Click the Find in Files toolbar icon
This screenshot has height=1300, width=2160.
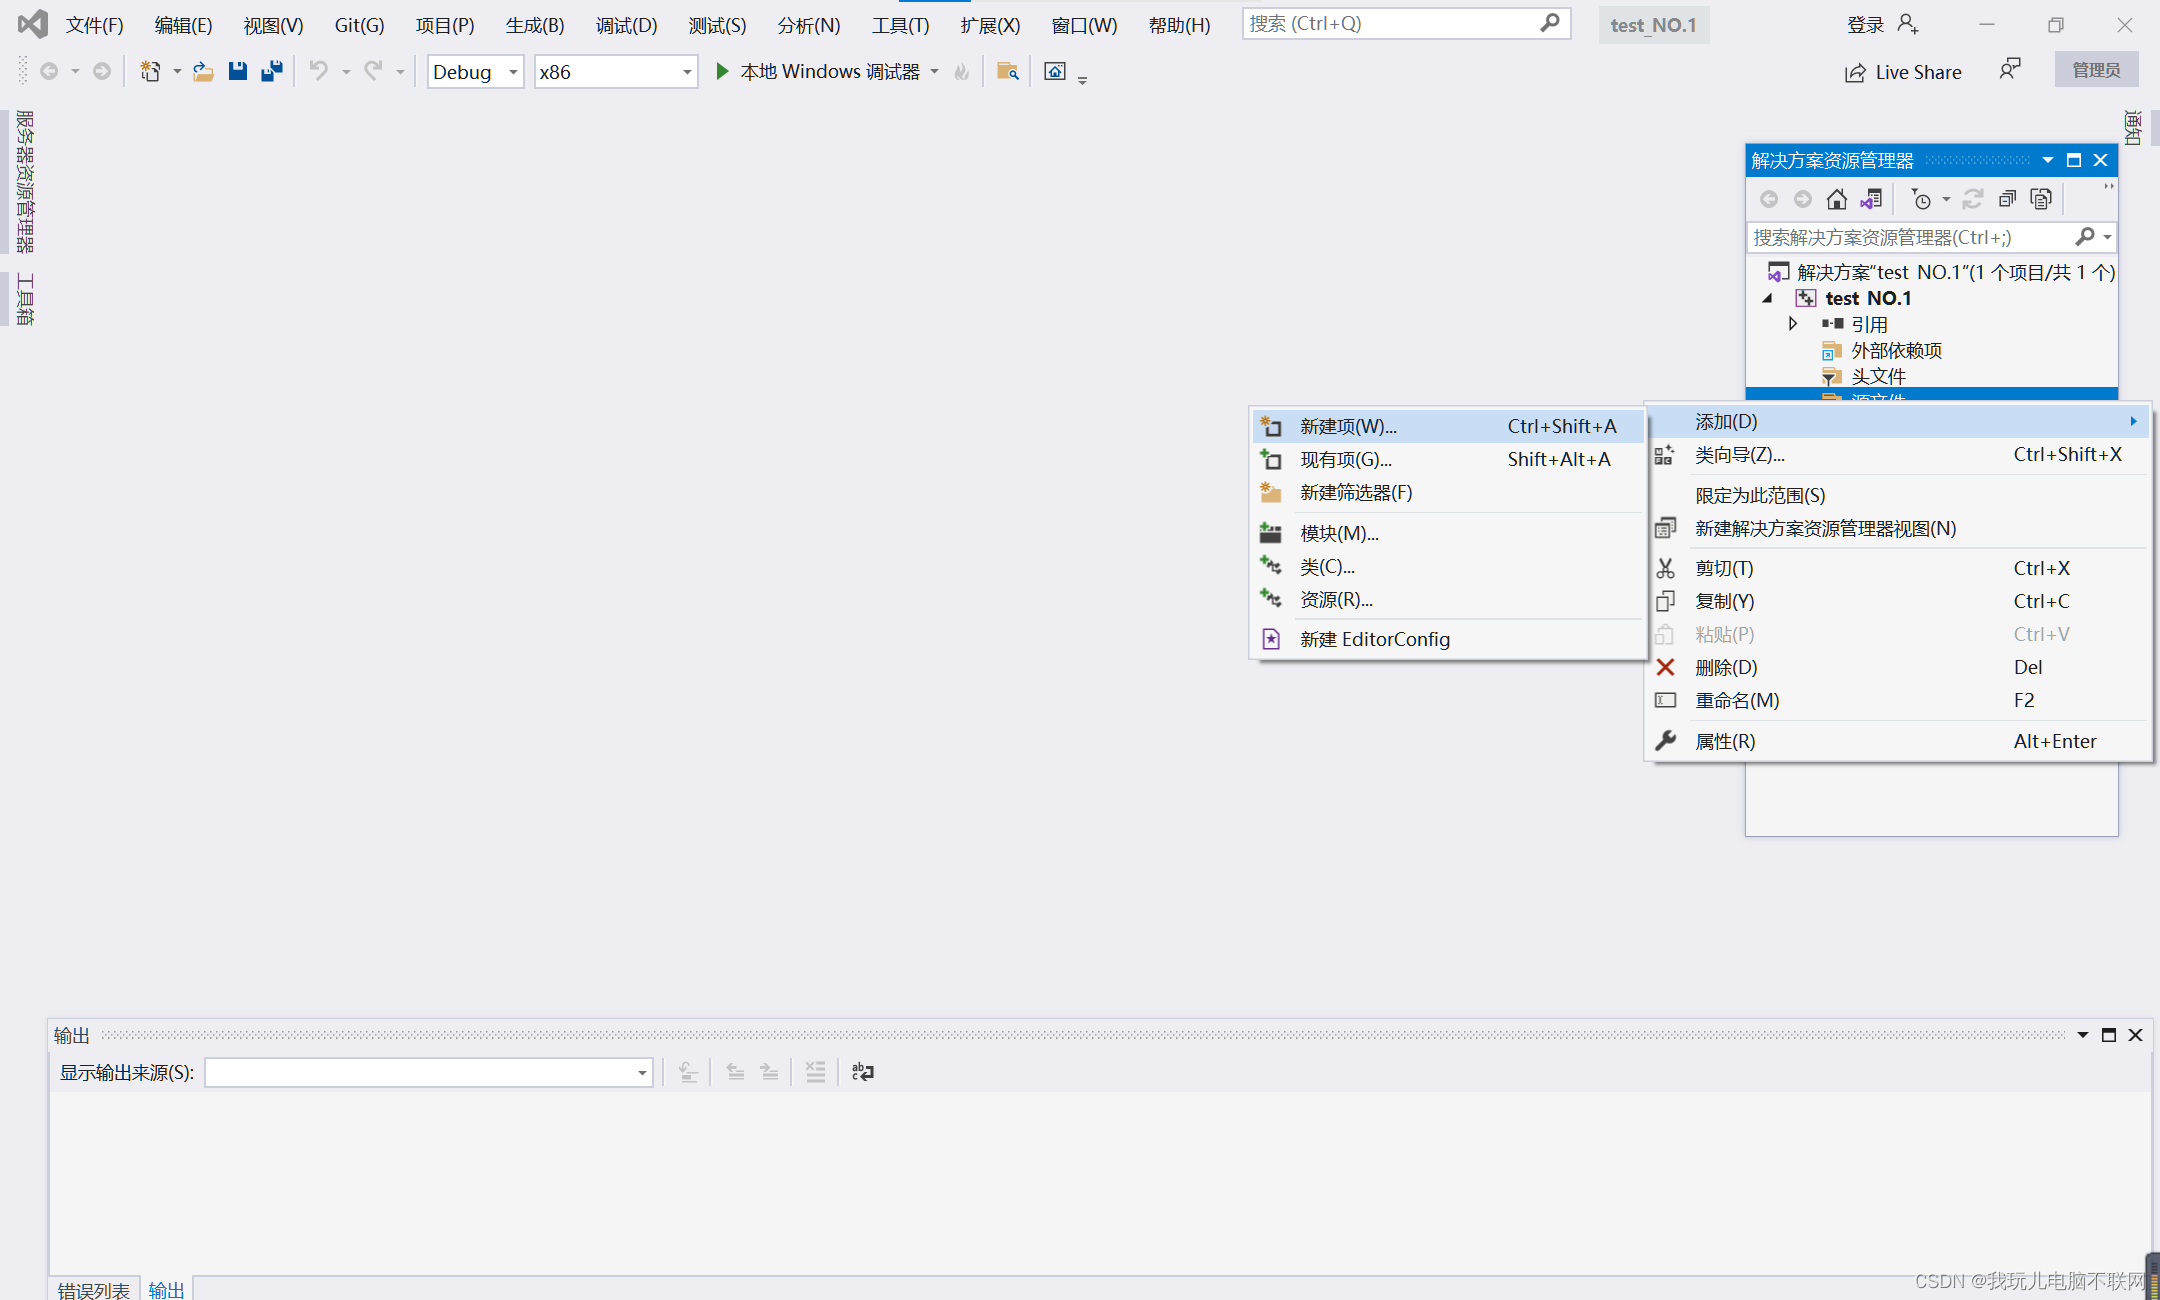(x=1007, y=71)
